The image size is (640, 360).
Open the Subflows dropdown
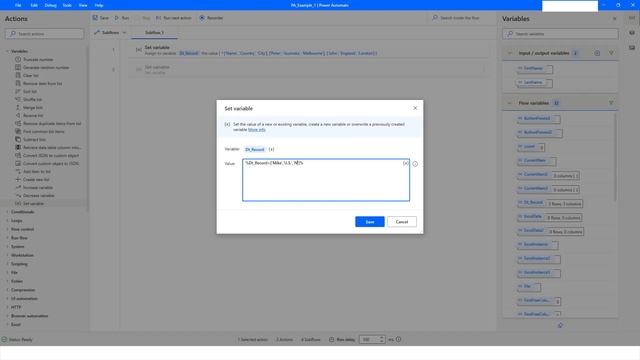(110, 32)
